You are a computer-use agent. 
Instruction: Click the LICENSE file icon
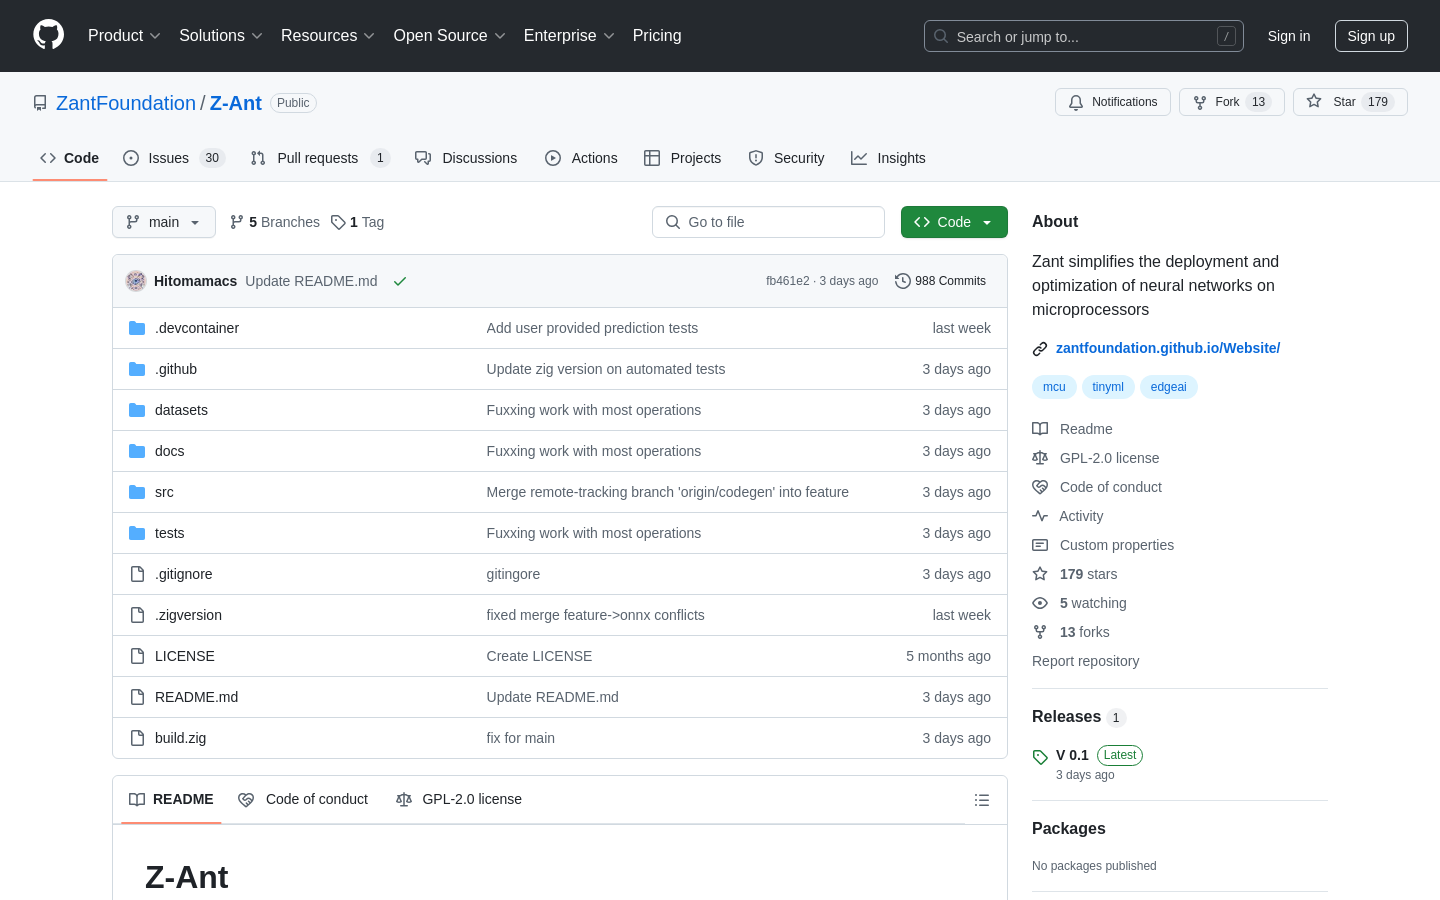click(137, 656)
